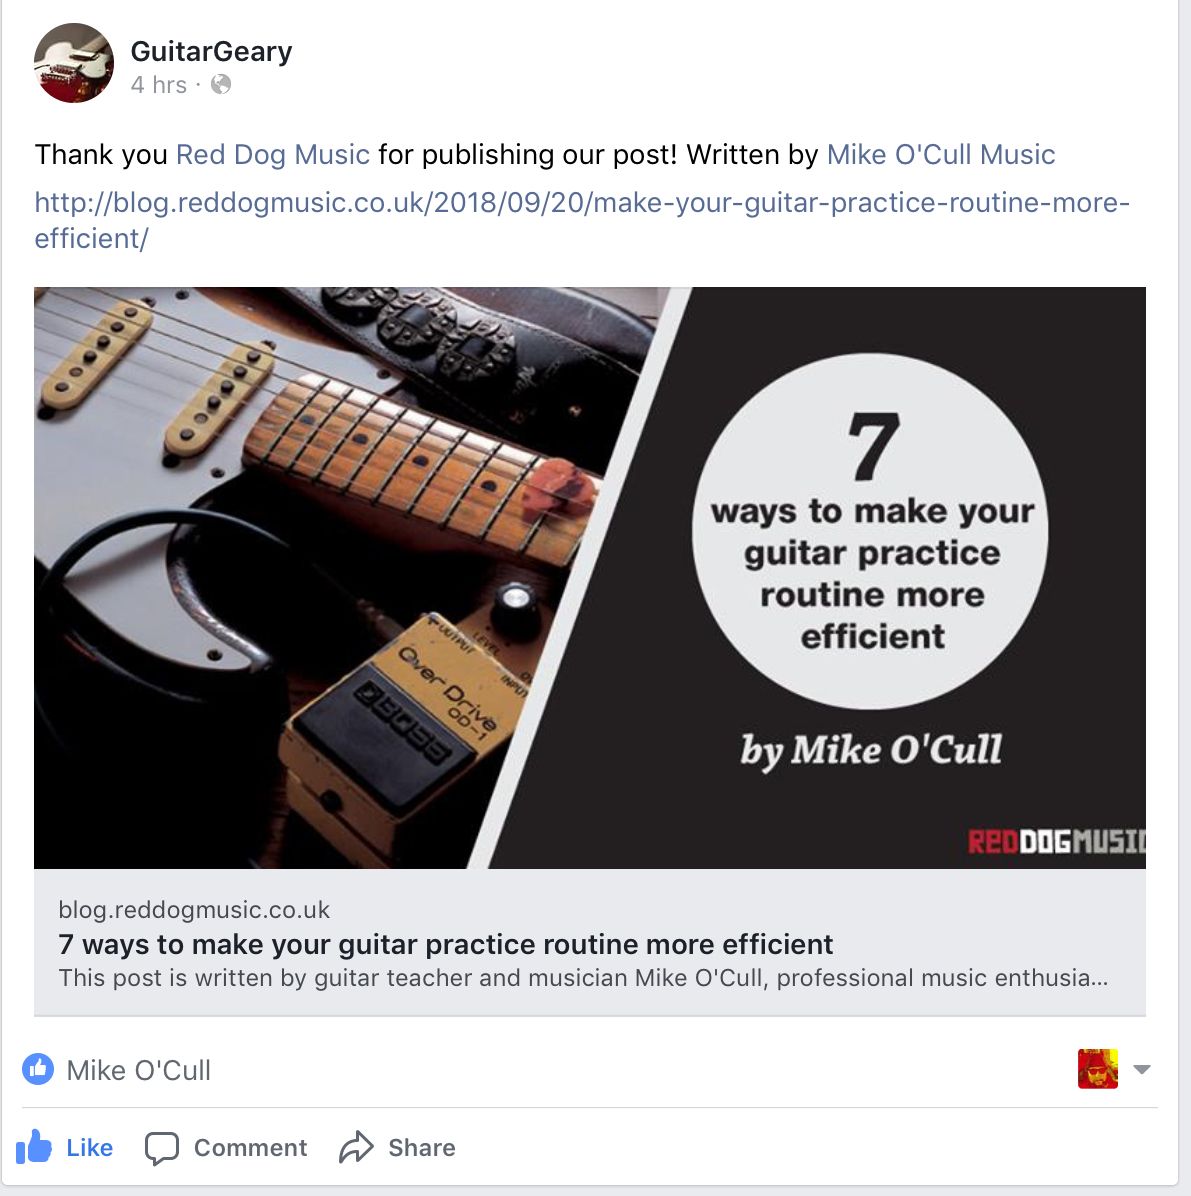Click the speech bubble Comment icon

(162, 1147)
